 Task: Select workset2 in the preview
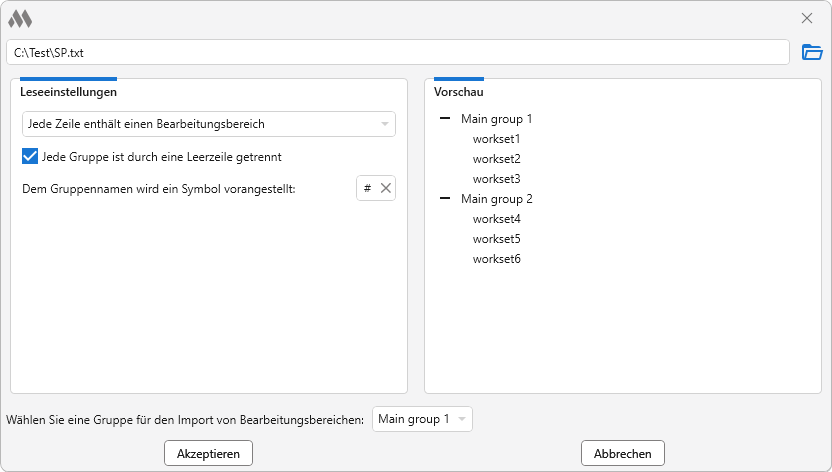click(x=496, y=159)
